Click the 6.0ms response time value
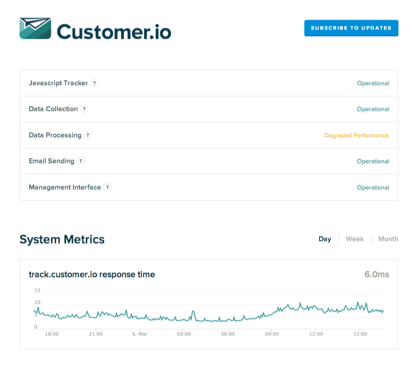412x367 pixels. point(377,274)
